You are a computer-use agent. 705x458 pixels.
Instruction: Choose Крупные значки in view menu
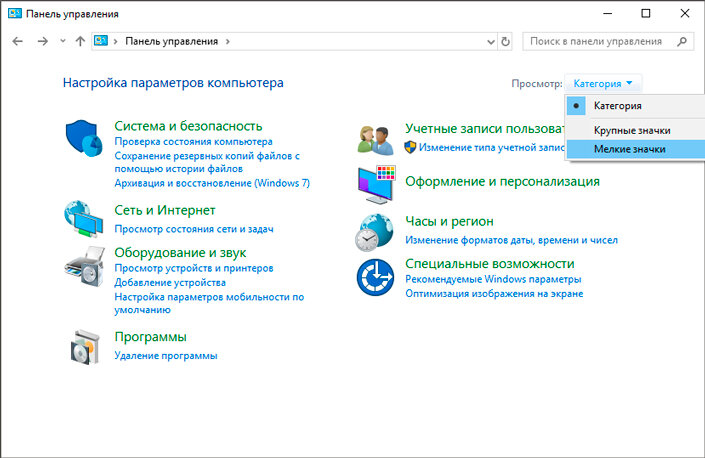[635, 130]
